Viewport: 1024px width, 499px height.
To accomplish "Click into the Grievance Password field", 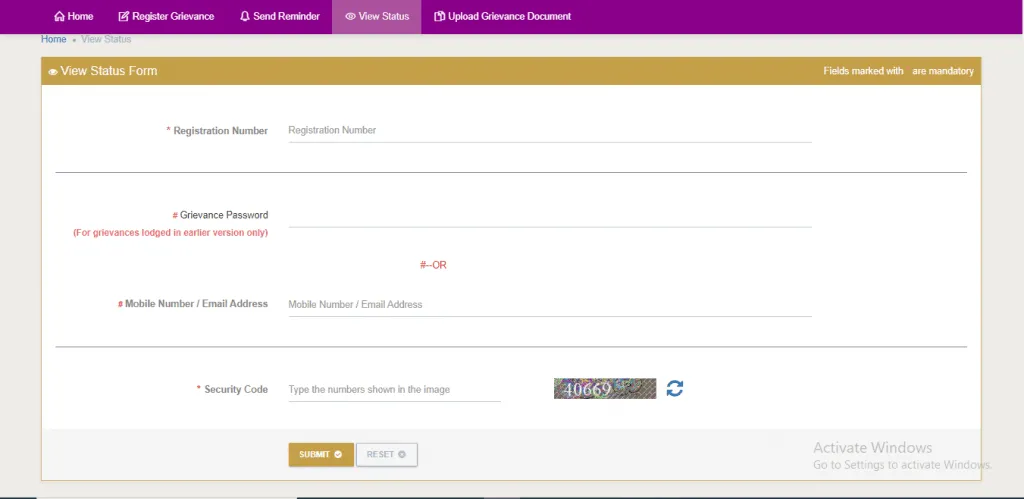I will pyautogui.click(x=549, y=215).
